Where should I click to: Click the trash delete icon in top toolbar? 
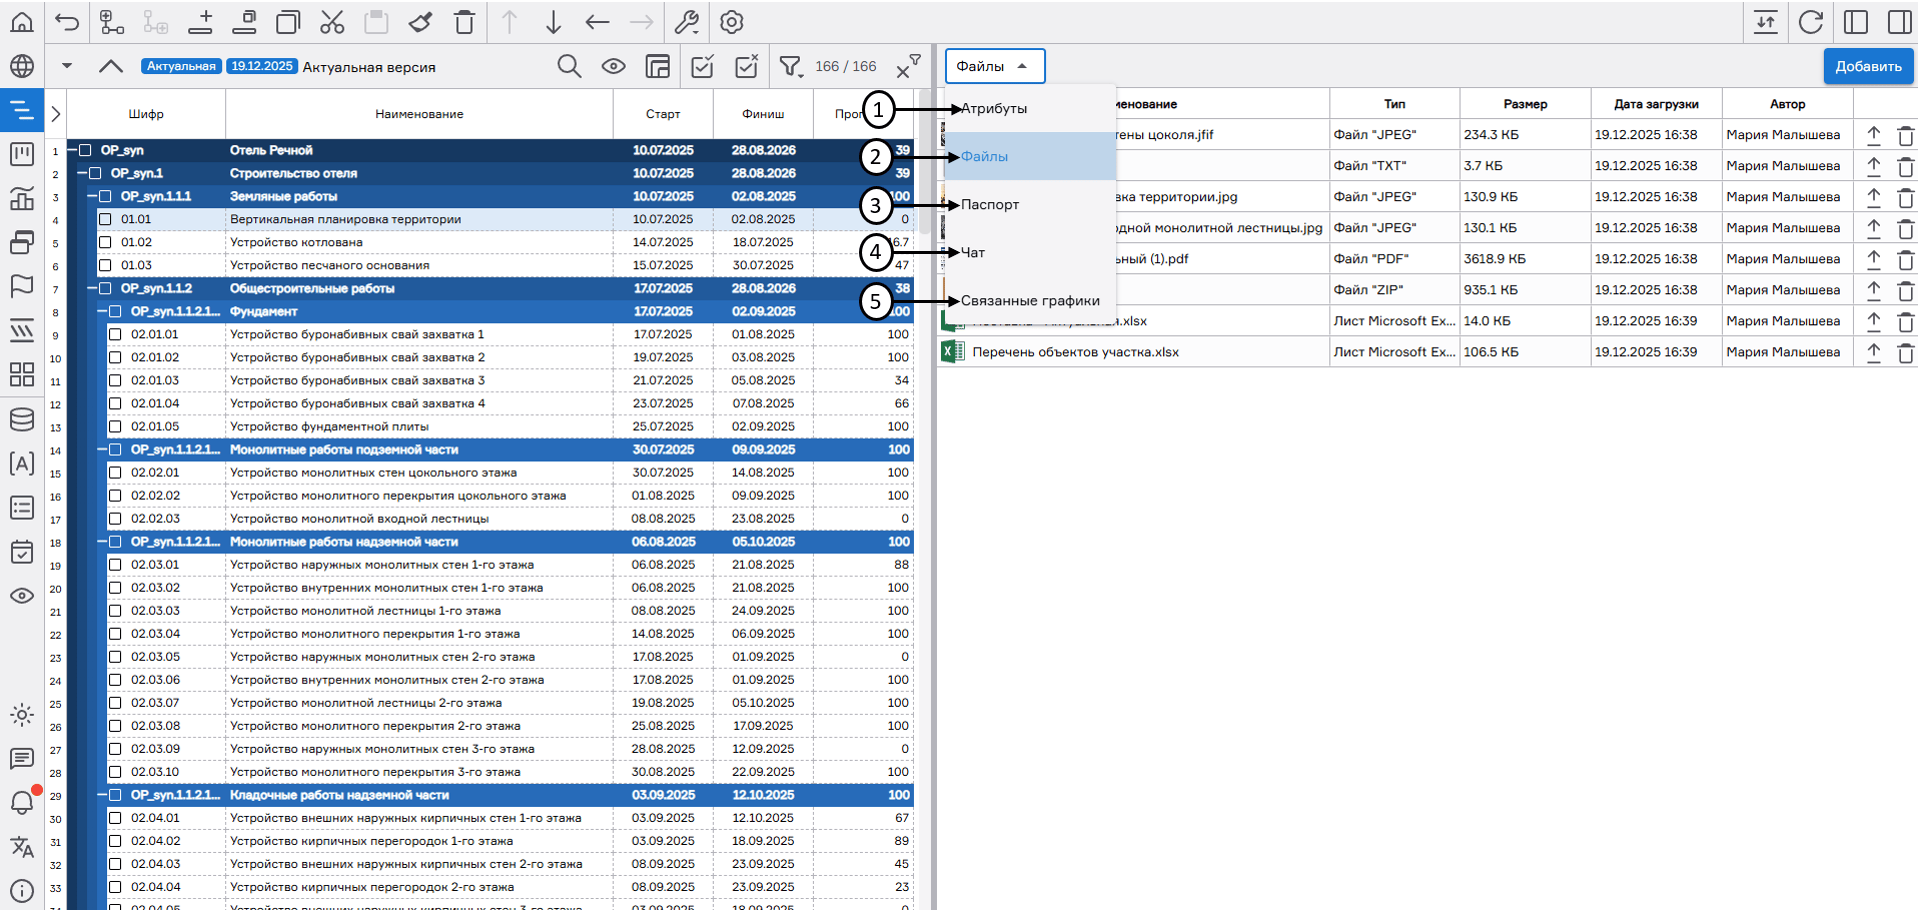[464, 22]
